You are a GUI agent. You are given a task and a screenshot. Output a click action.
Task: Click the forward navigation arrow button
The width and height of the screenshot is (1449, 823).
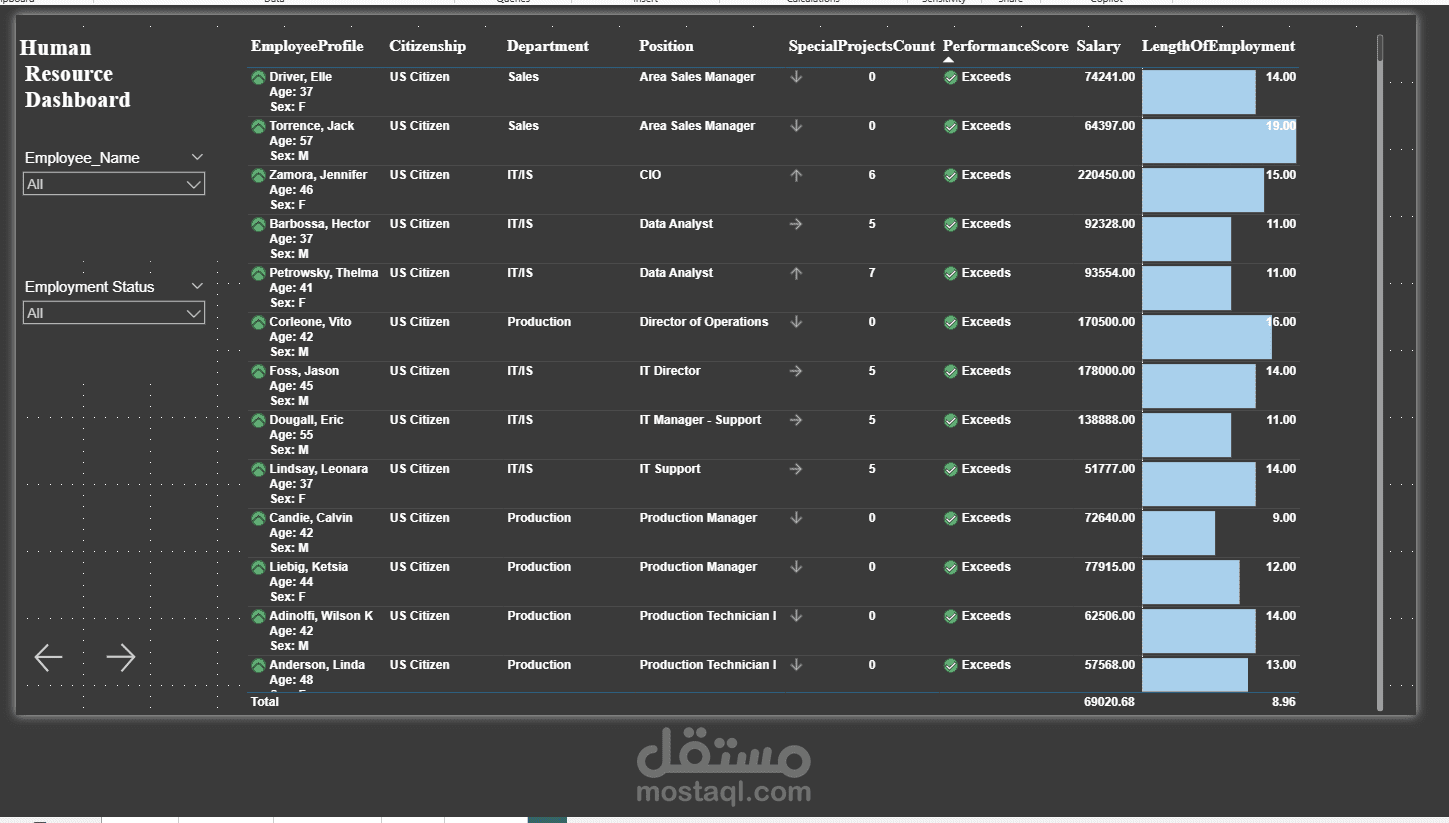click(x=121, y=657)
